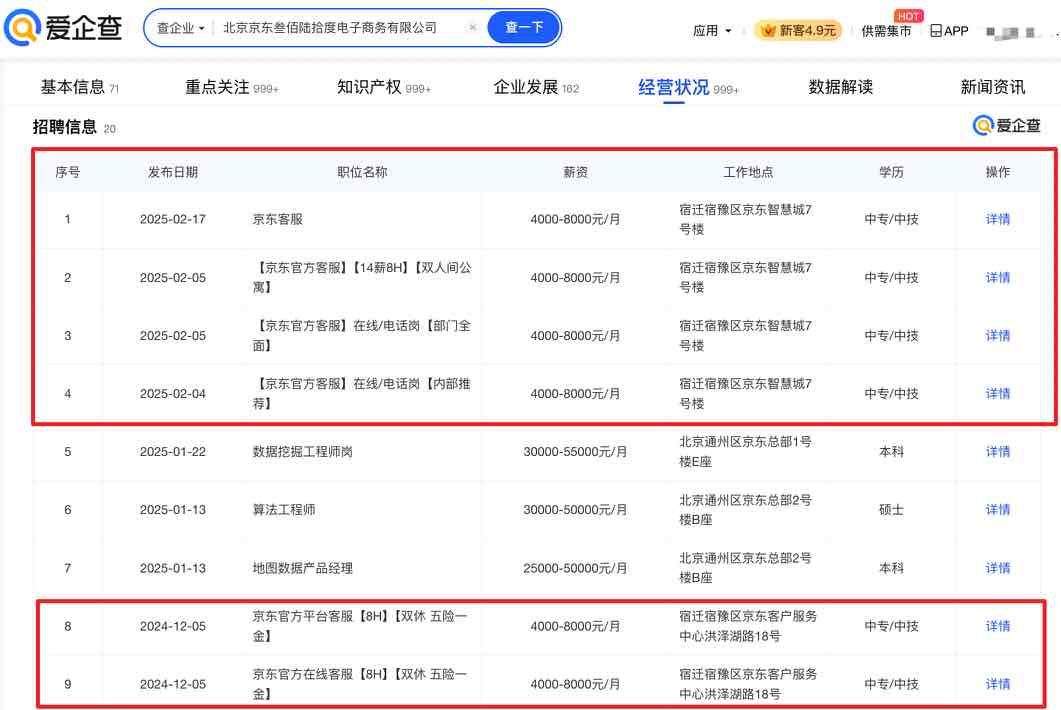Open 供需集市 link in header

[886, 31]
